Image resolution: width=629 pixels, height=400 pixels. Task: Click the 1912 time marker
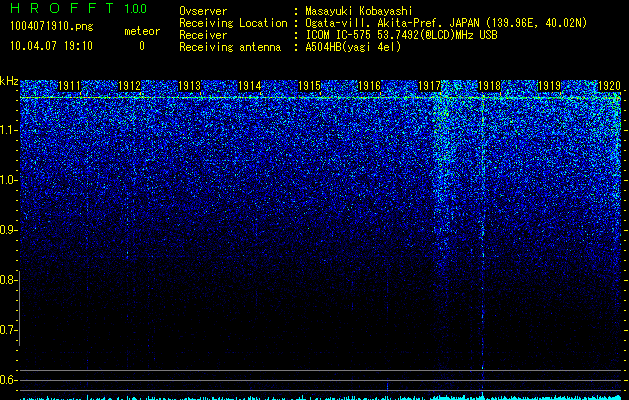(x=130, y=86)
